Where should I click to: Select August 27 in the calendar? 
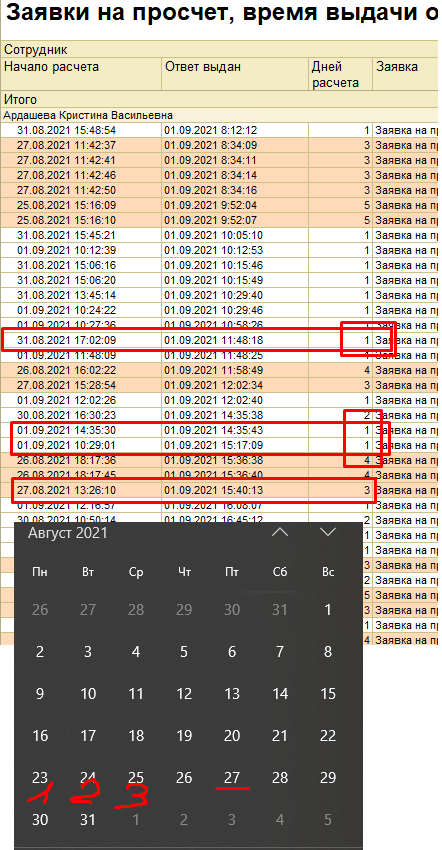coord(232,777)
